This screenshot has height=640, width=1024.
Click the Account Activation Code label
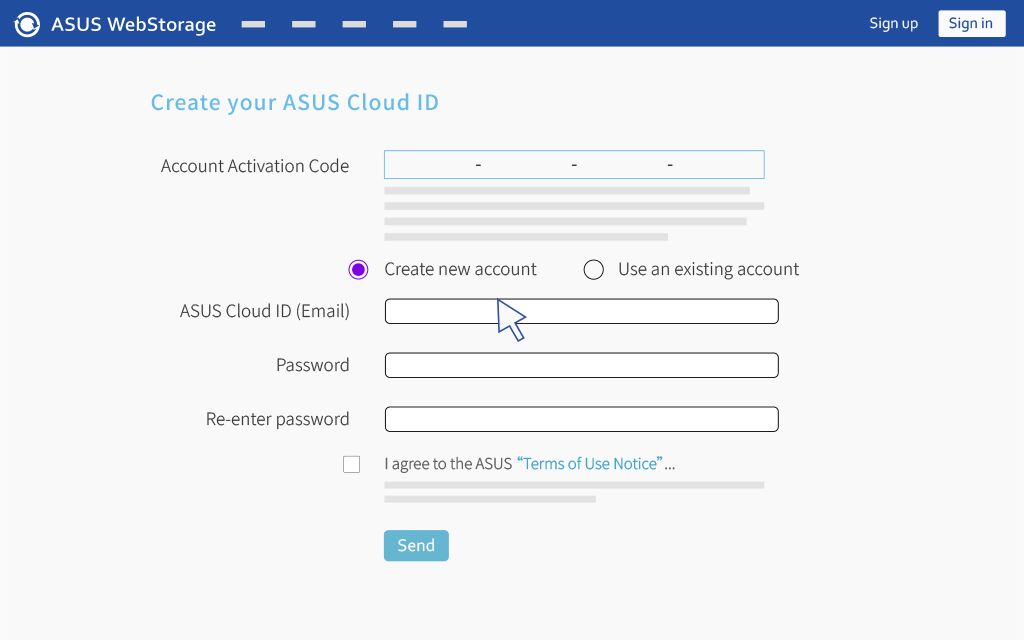pos(255,166)
